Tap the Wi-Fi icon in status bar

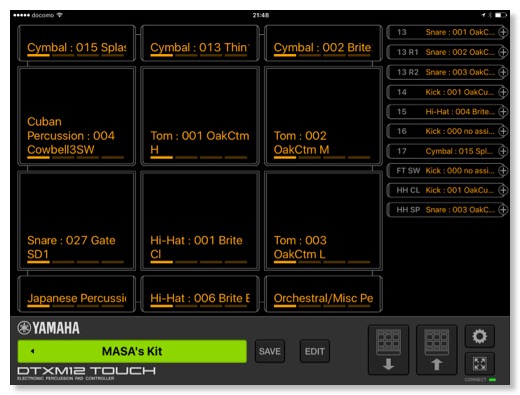[60, 15]
